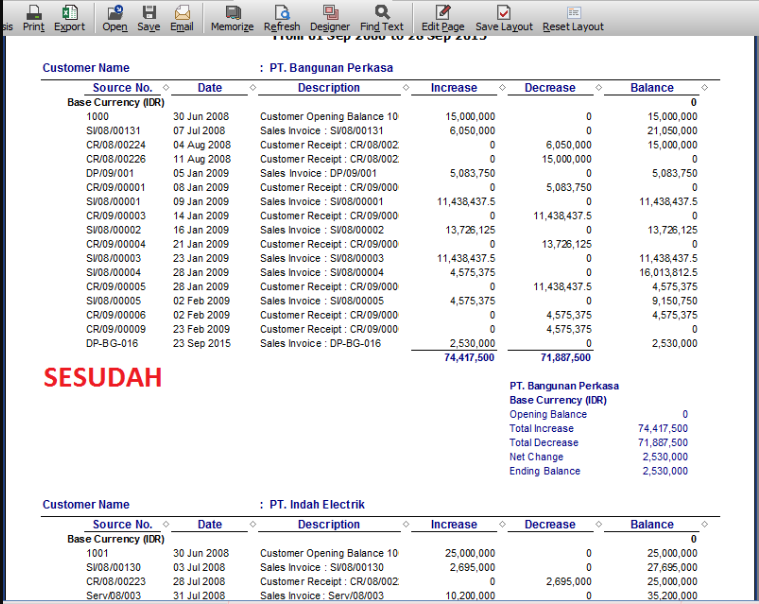Select source number SI/08/00130
Screen dimensions: 759x604
pyautogui.click(x=113, y=567)
